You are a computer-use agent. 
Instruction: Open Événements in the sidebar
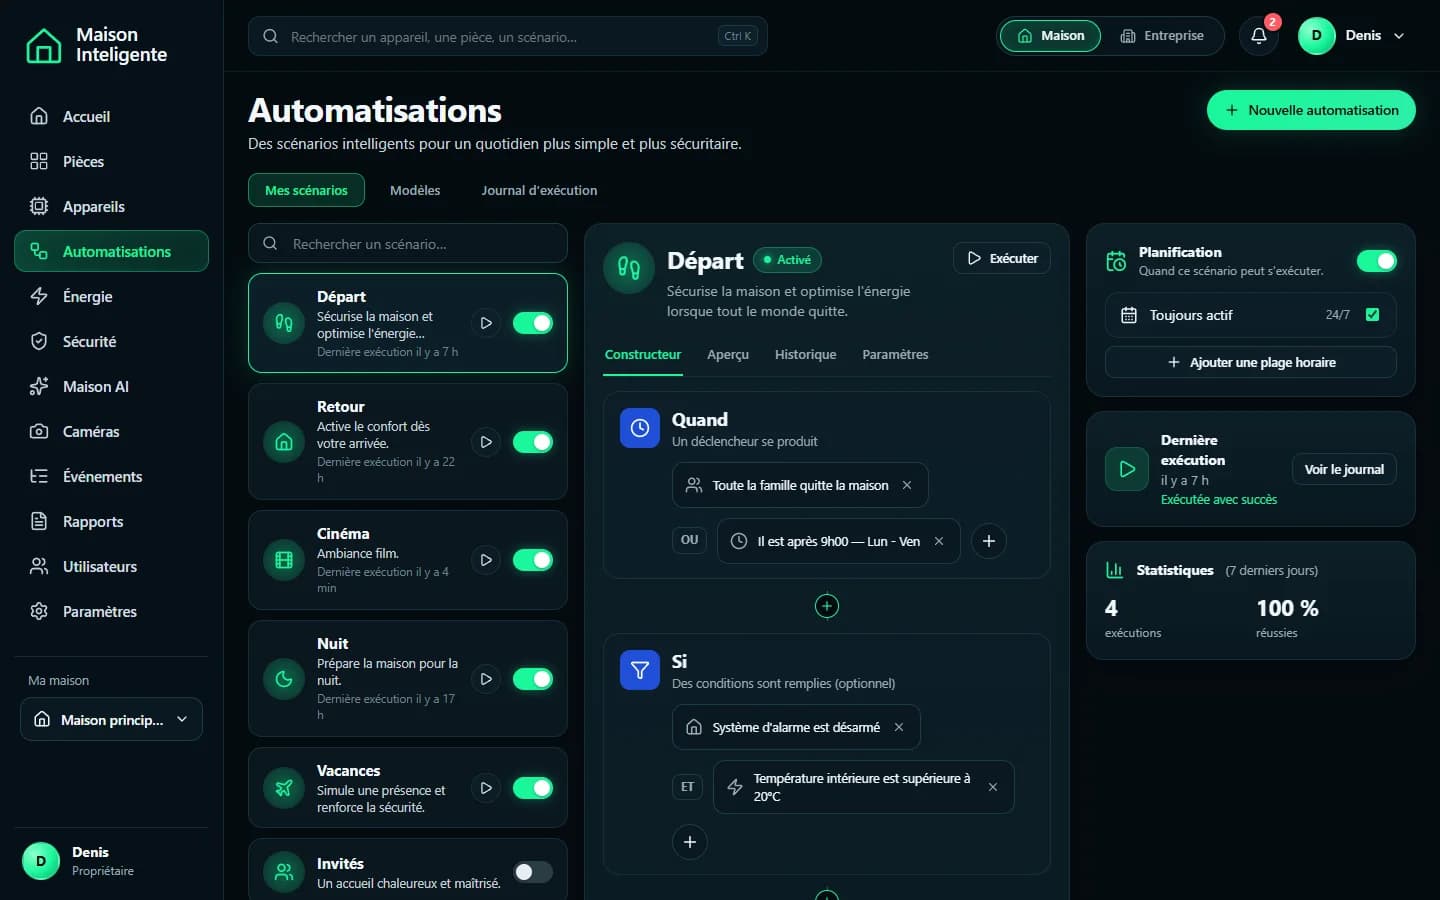click(111, 476)
